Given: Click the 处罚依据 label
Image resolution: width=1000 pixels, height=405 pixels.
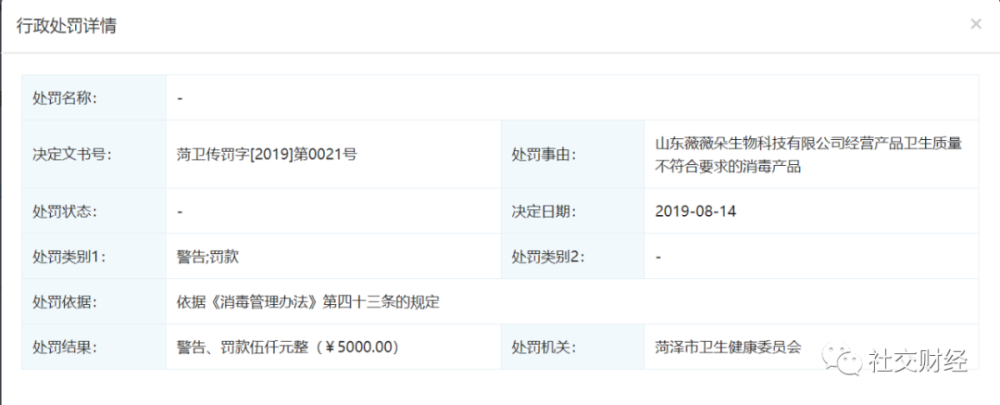Looking at the screenshot, I should pyautogui.click(x=64, y=301).
